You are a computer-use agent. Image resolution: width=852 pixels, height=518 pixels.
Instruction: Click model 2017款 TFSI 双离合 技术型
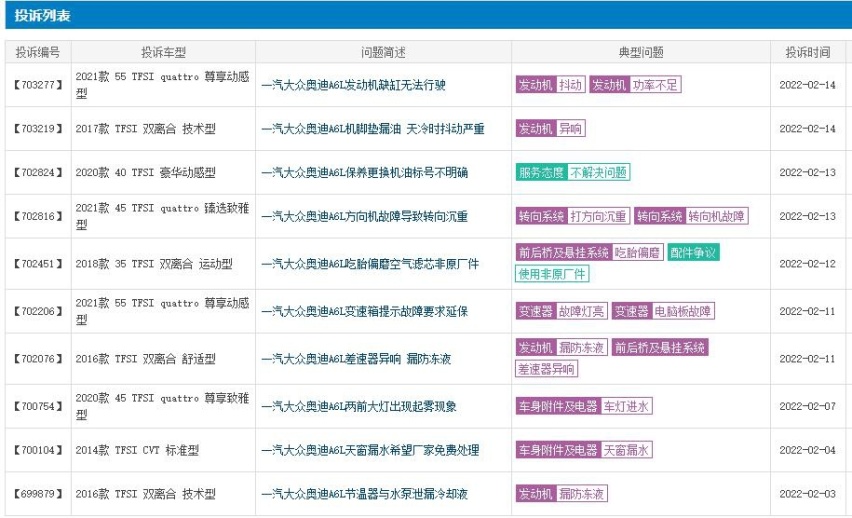coord(146,129)
